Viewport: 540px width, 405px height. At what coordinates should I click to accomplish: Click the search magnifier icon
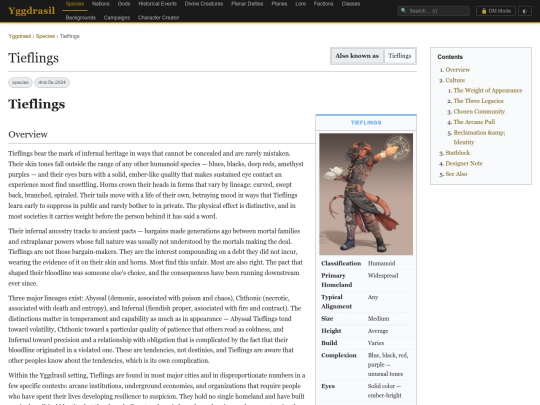click(x=404, y=11)
